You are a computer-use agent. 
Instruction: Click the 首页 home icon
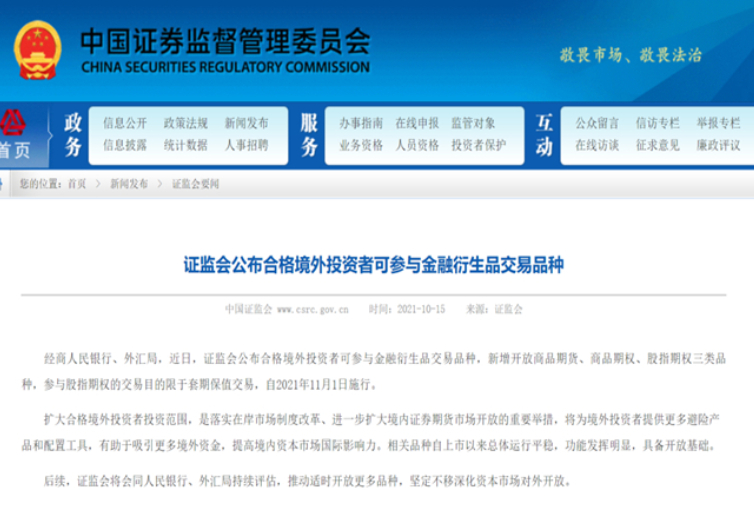point(15,135)
